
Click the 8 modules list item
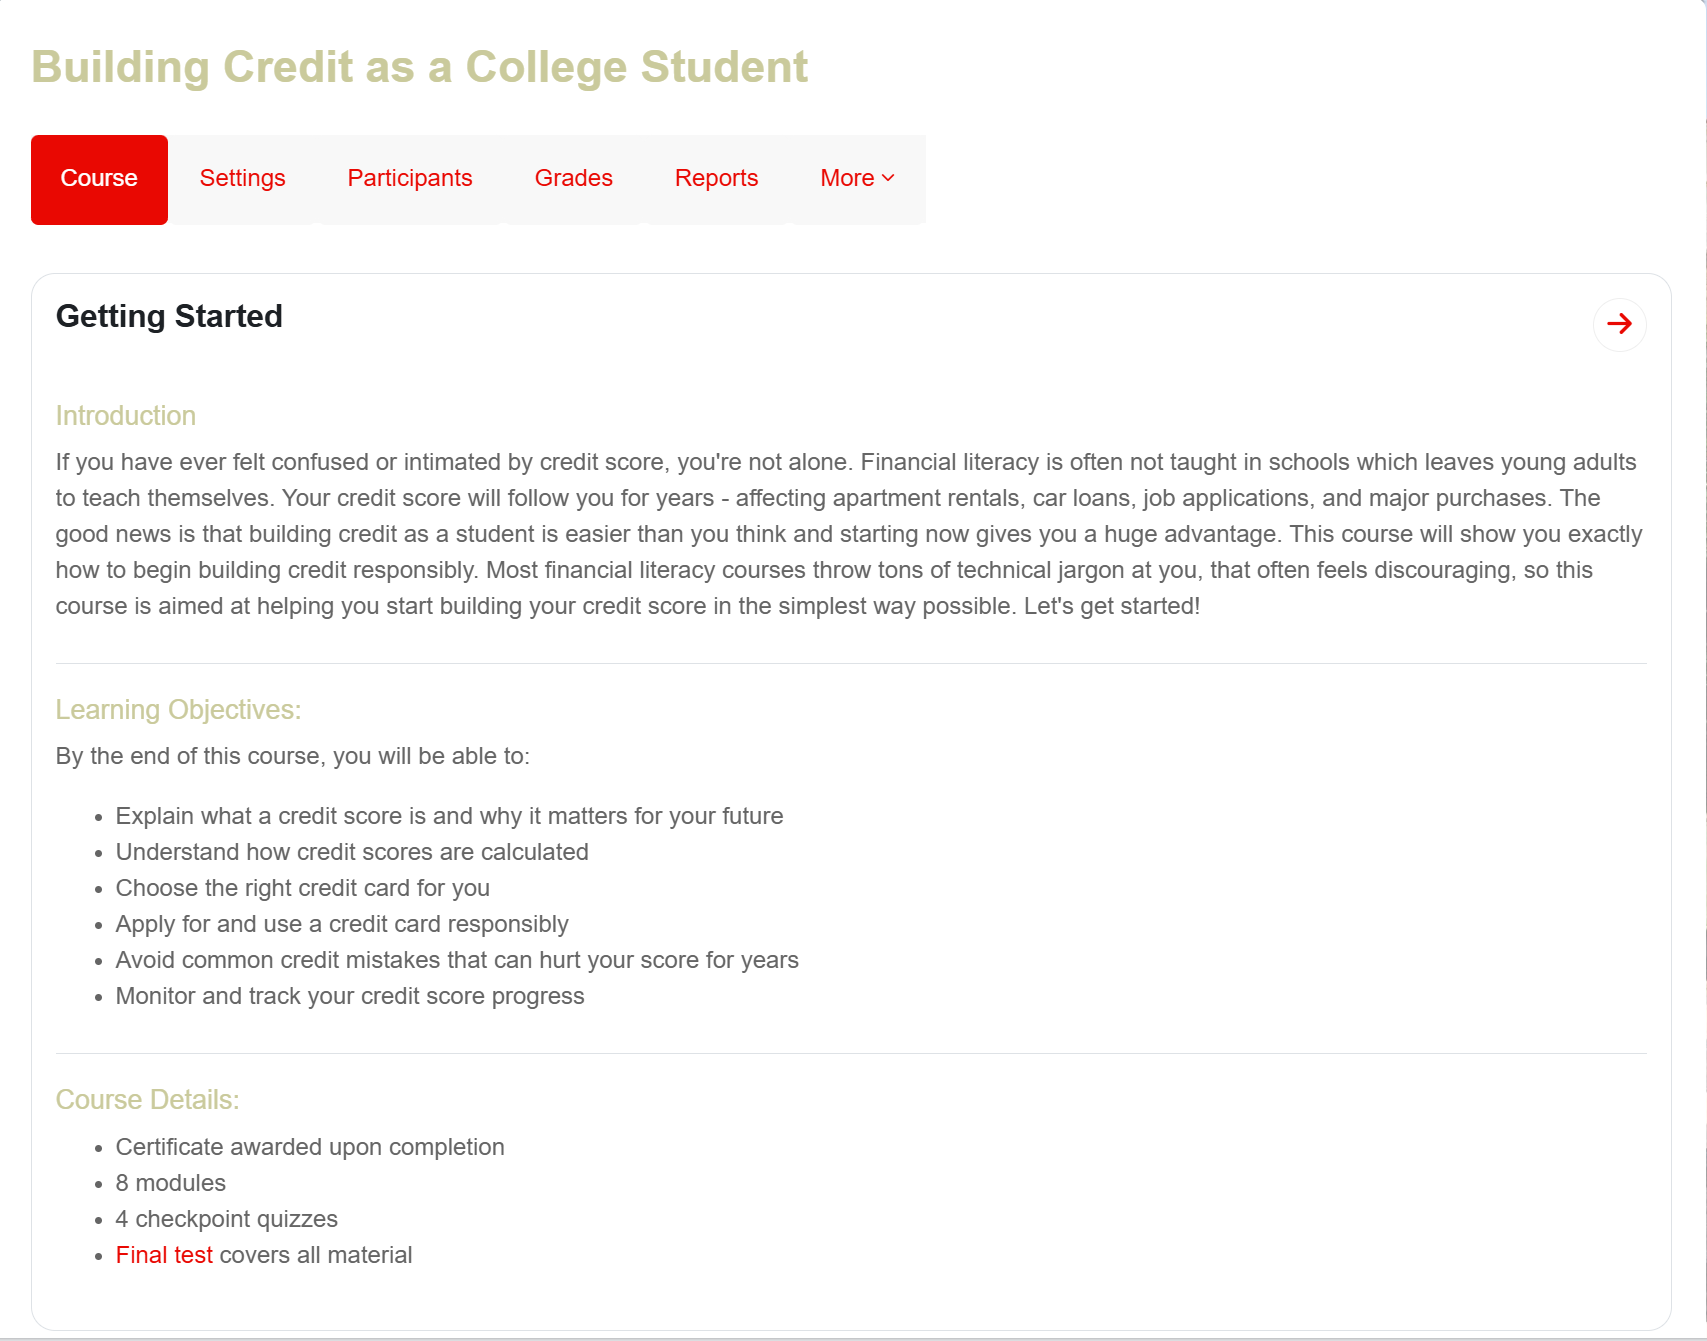tap(171, 1183)
